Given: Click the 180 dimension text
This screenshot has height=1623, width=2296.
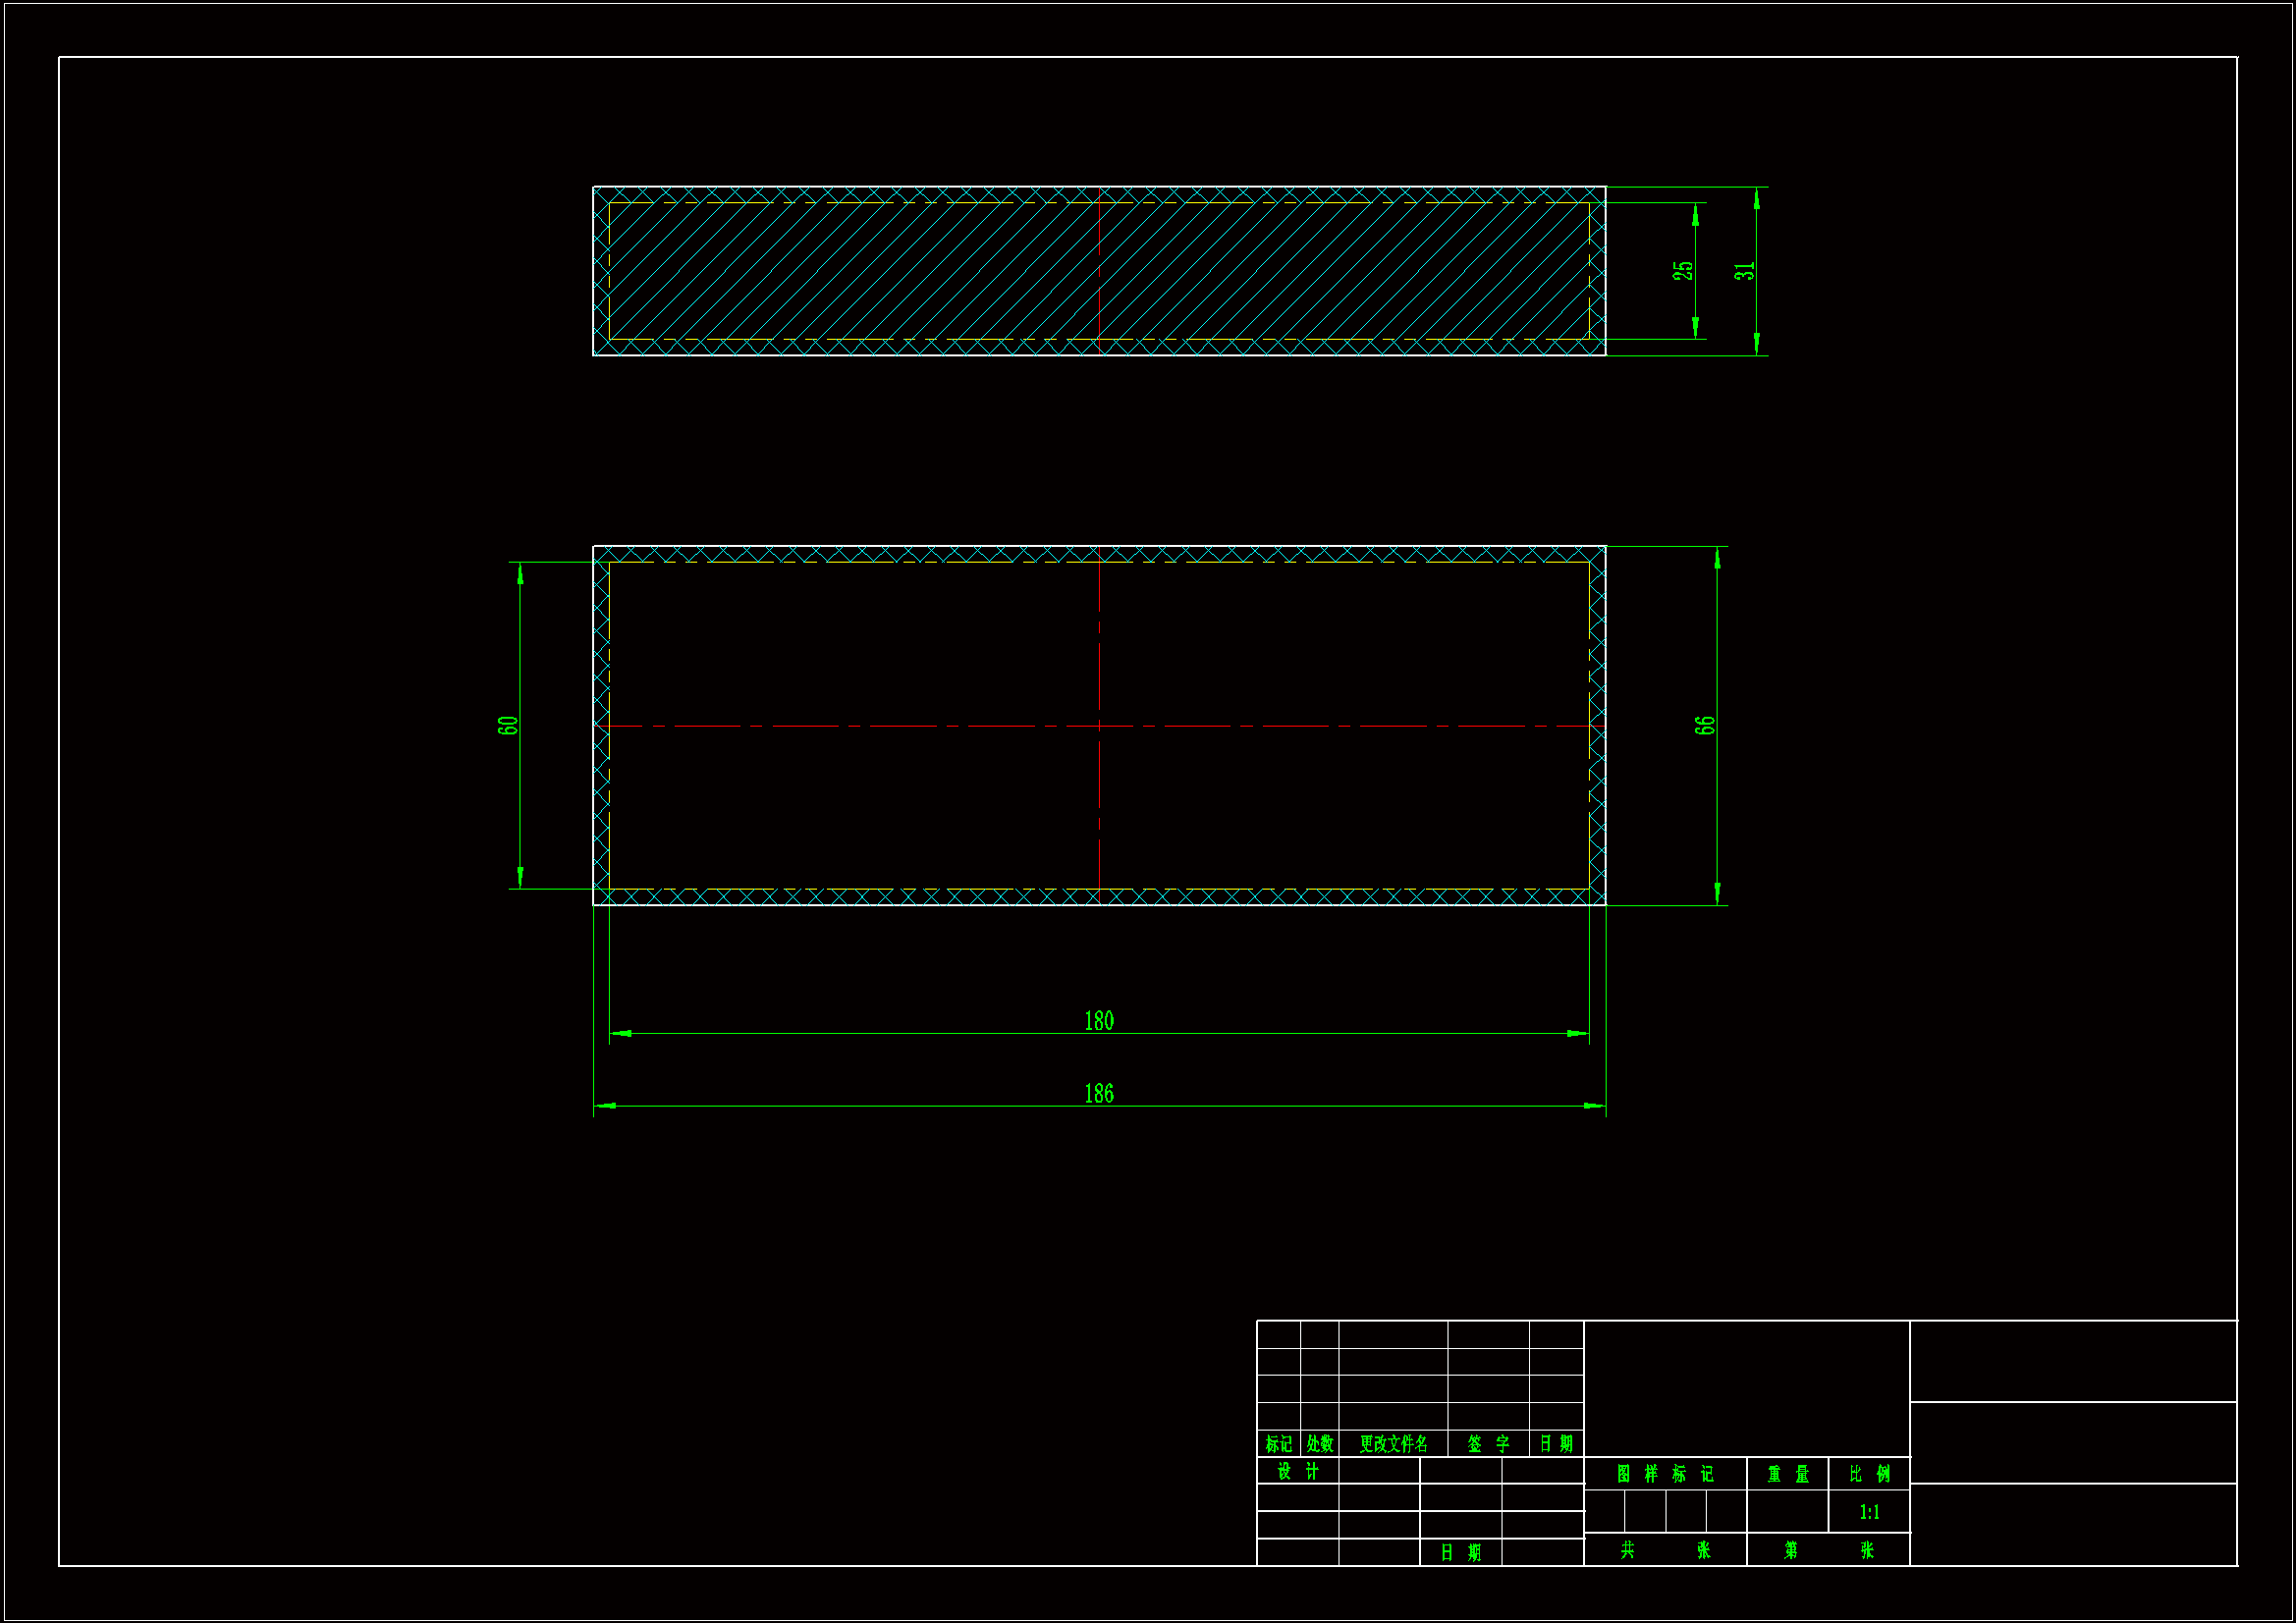Looking at the screenshot, I should pos(1098,1021).
